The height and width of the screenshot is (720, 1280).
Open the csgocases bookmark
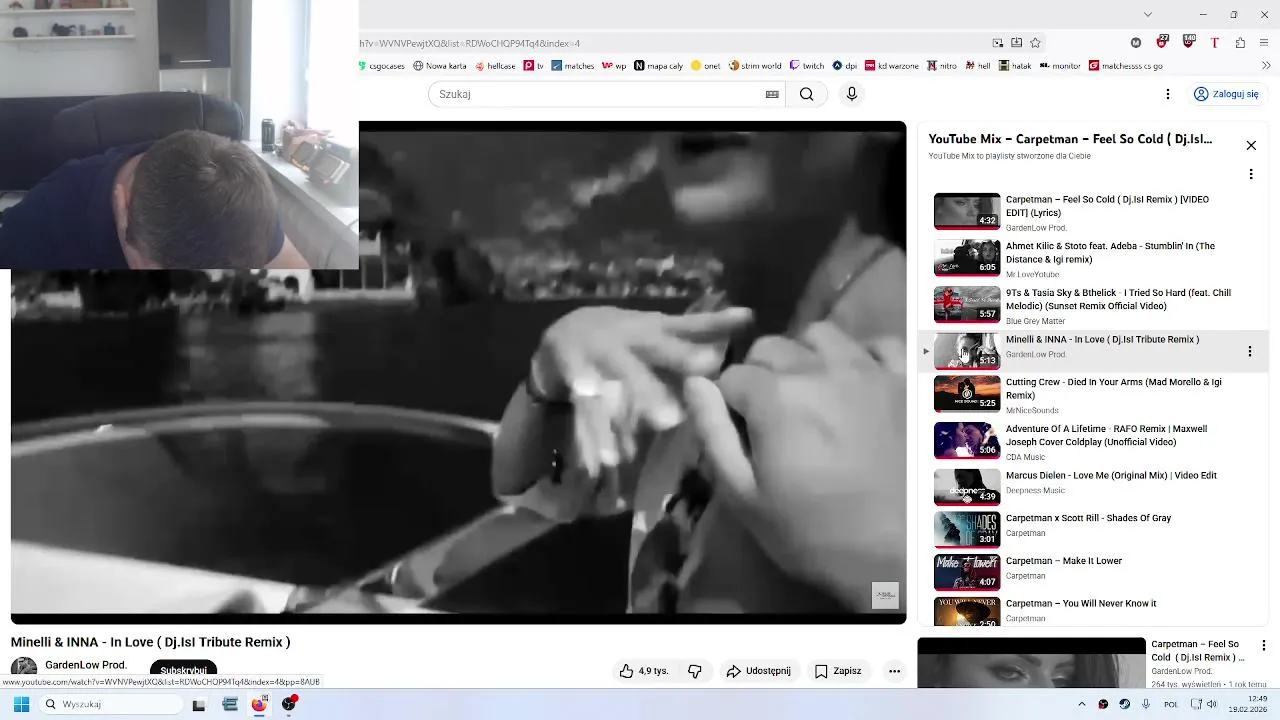click(x=382, y=66)
